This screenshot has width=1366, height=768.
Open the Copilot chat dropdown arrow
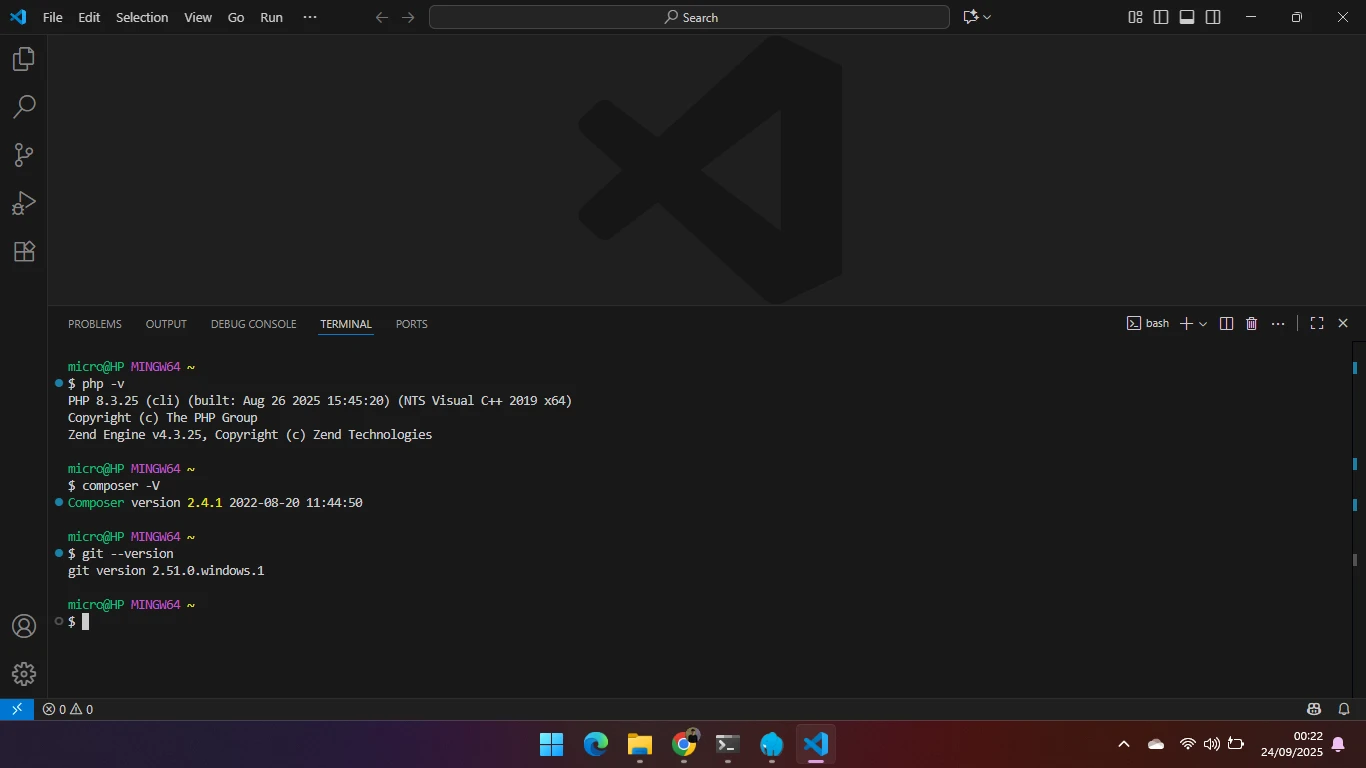[x=987, y=17]
